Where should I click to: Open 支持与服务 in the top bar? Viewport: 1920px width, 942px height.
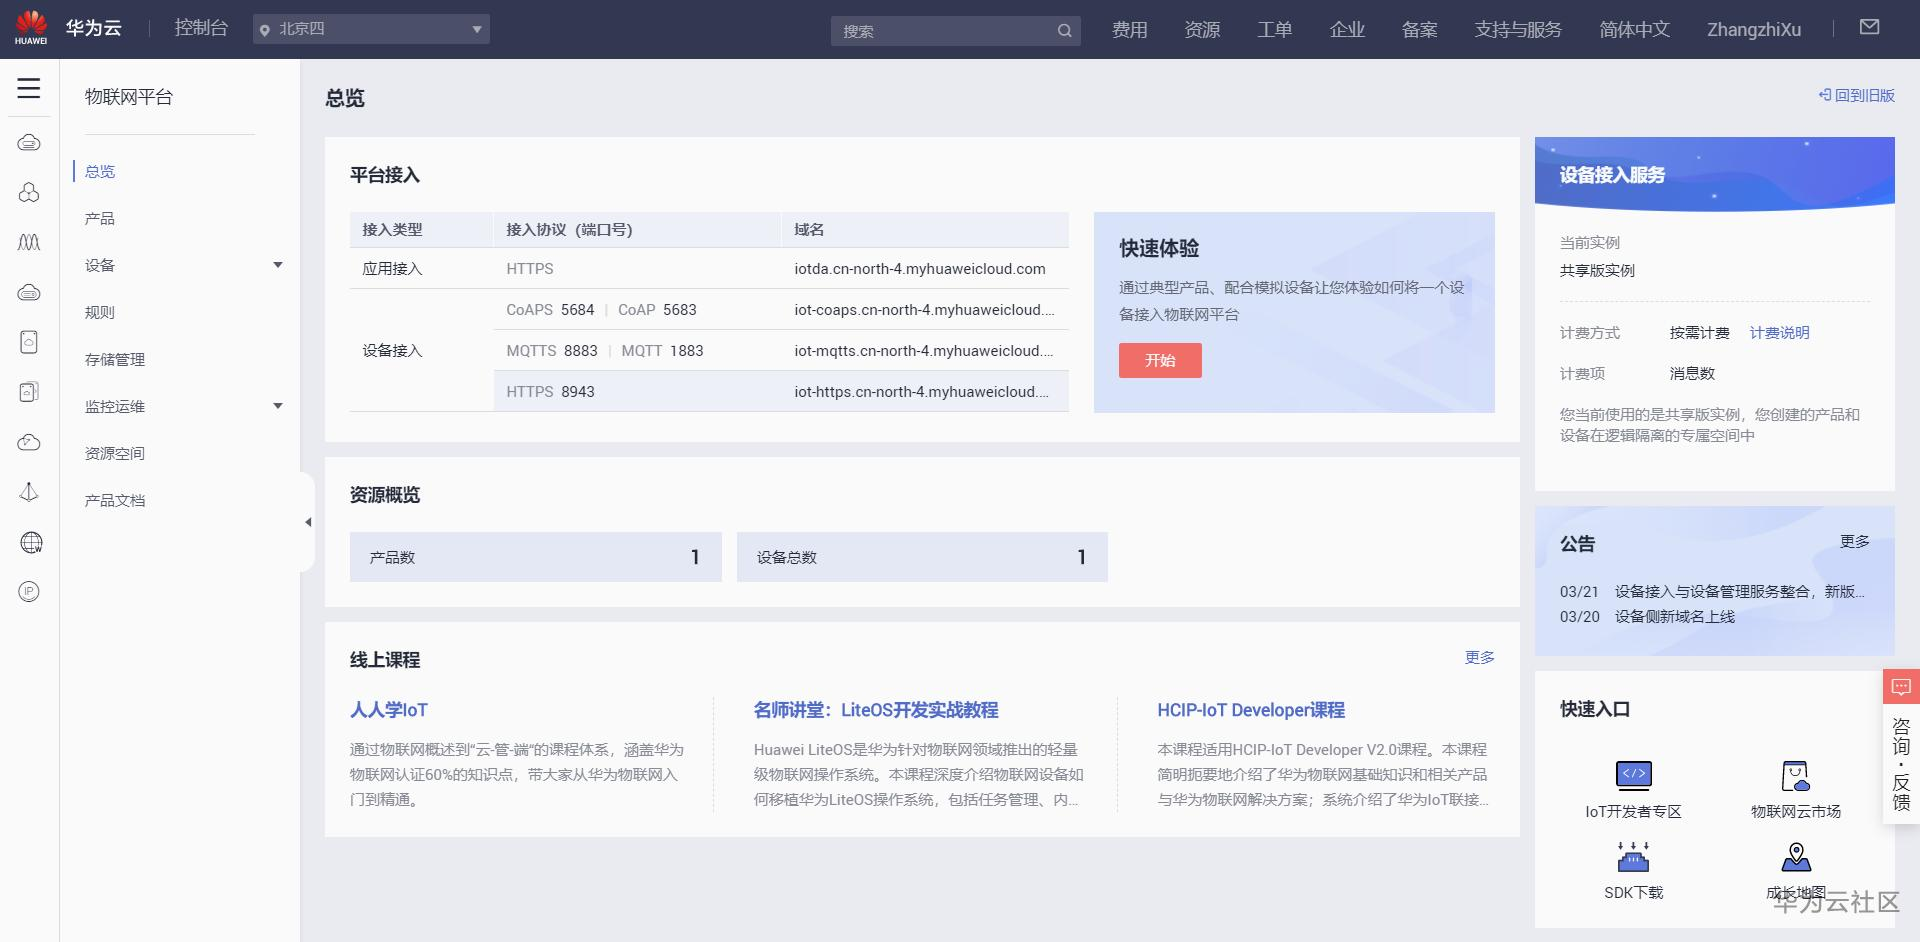tap(1518, 30)
